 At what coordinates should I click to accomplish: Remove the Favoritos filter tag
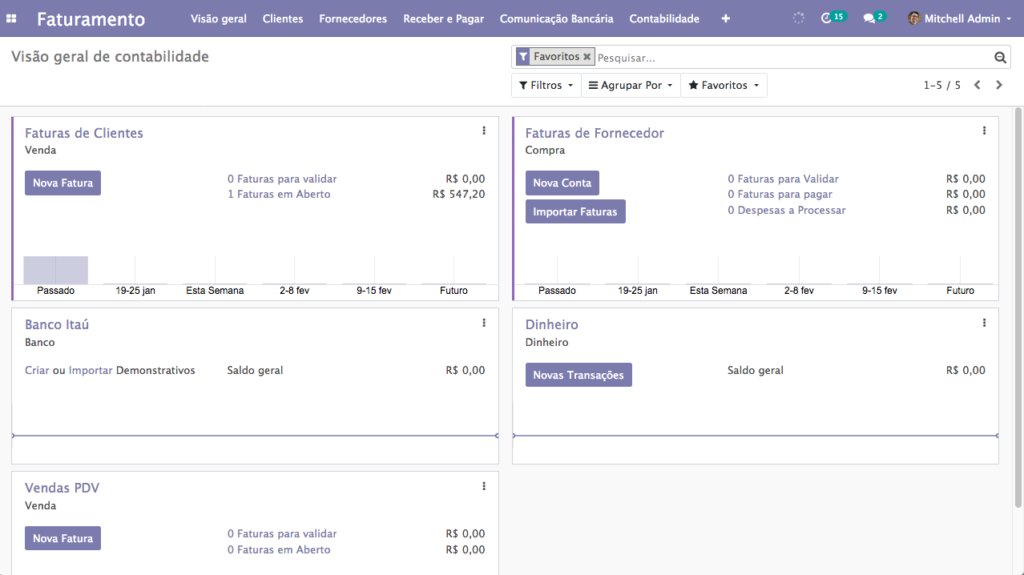coord(587,57)
